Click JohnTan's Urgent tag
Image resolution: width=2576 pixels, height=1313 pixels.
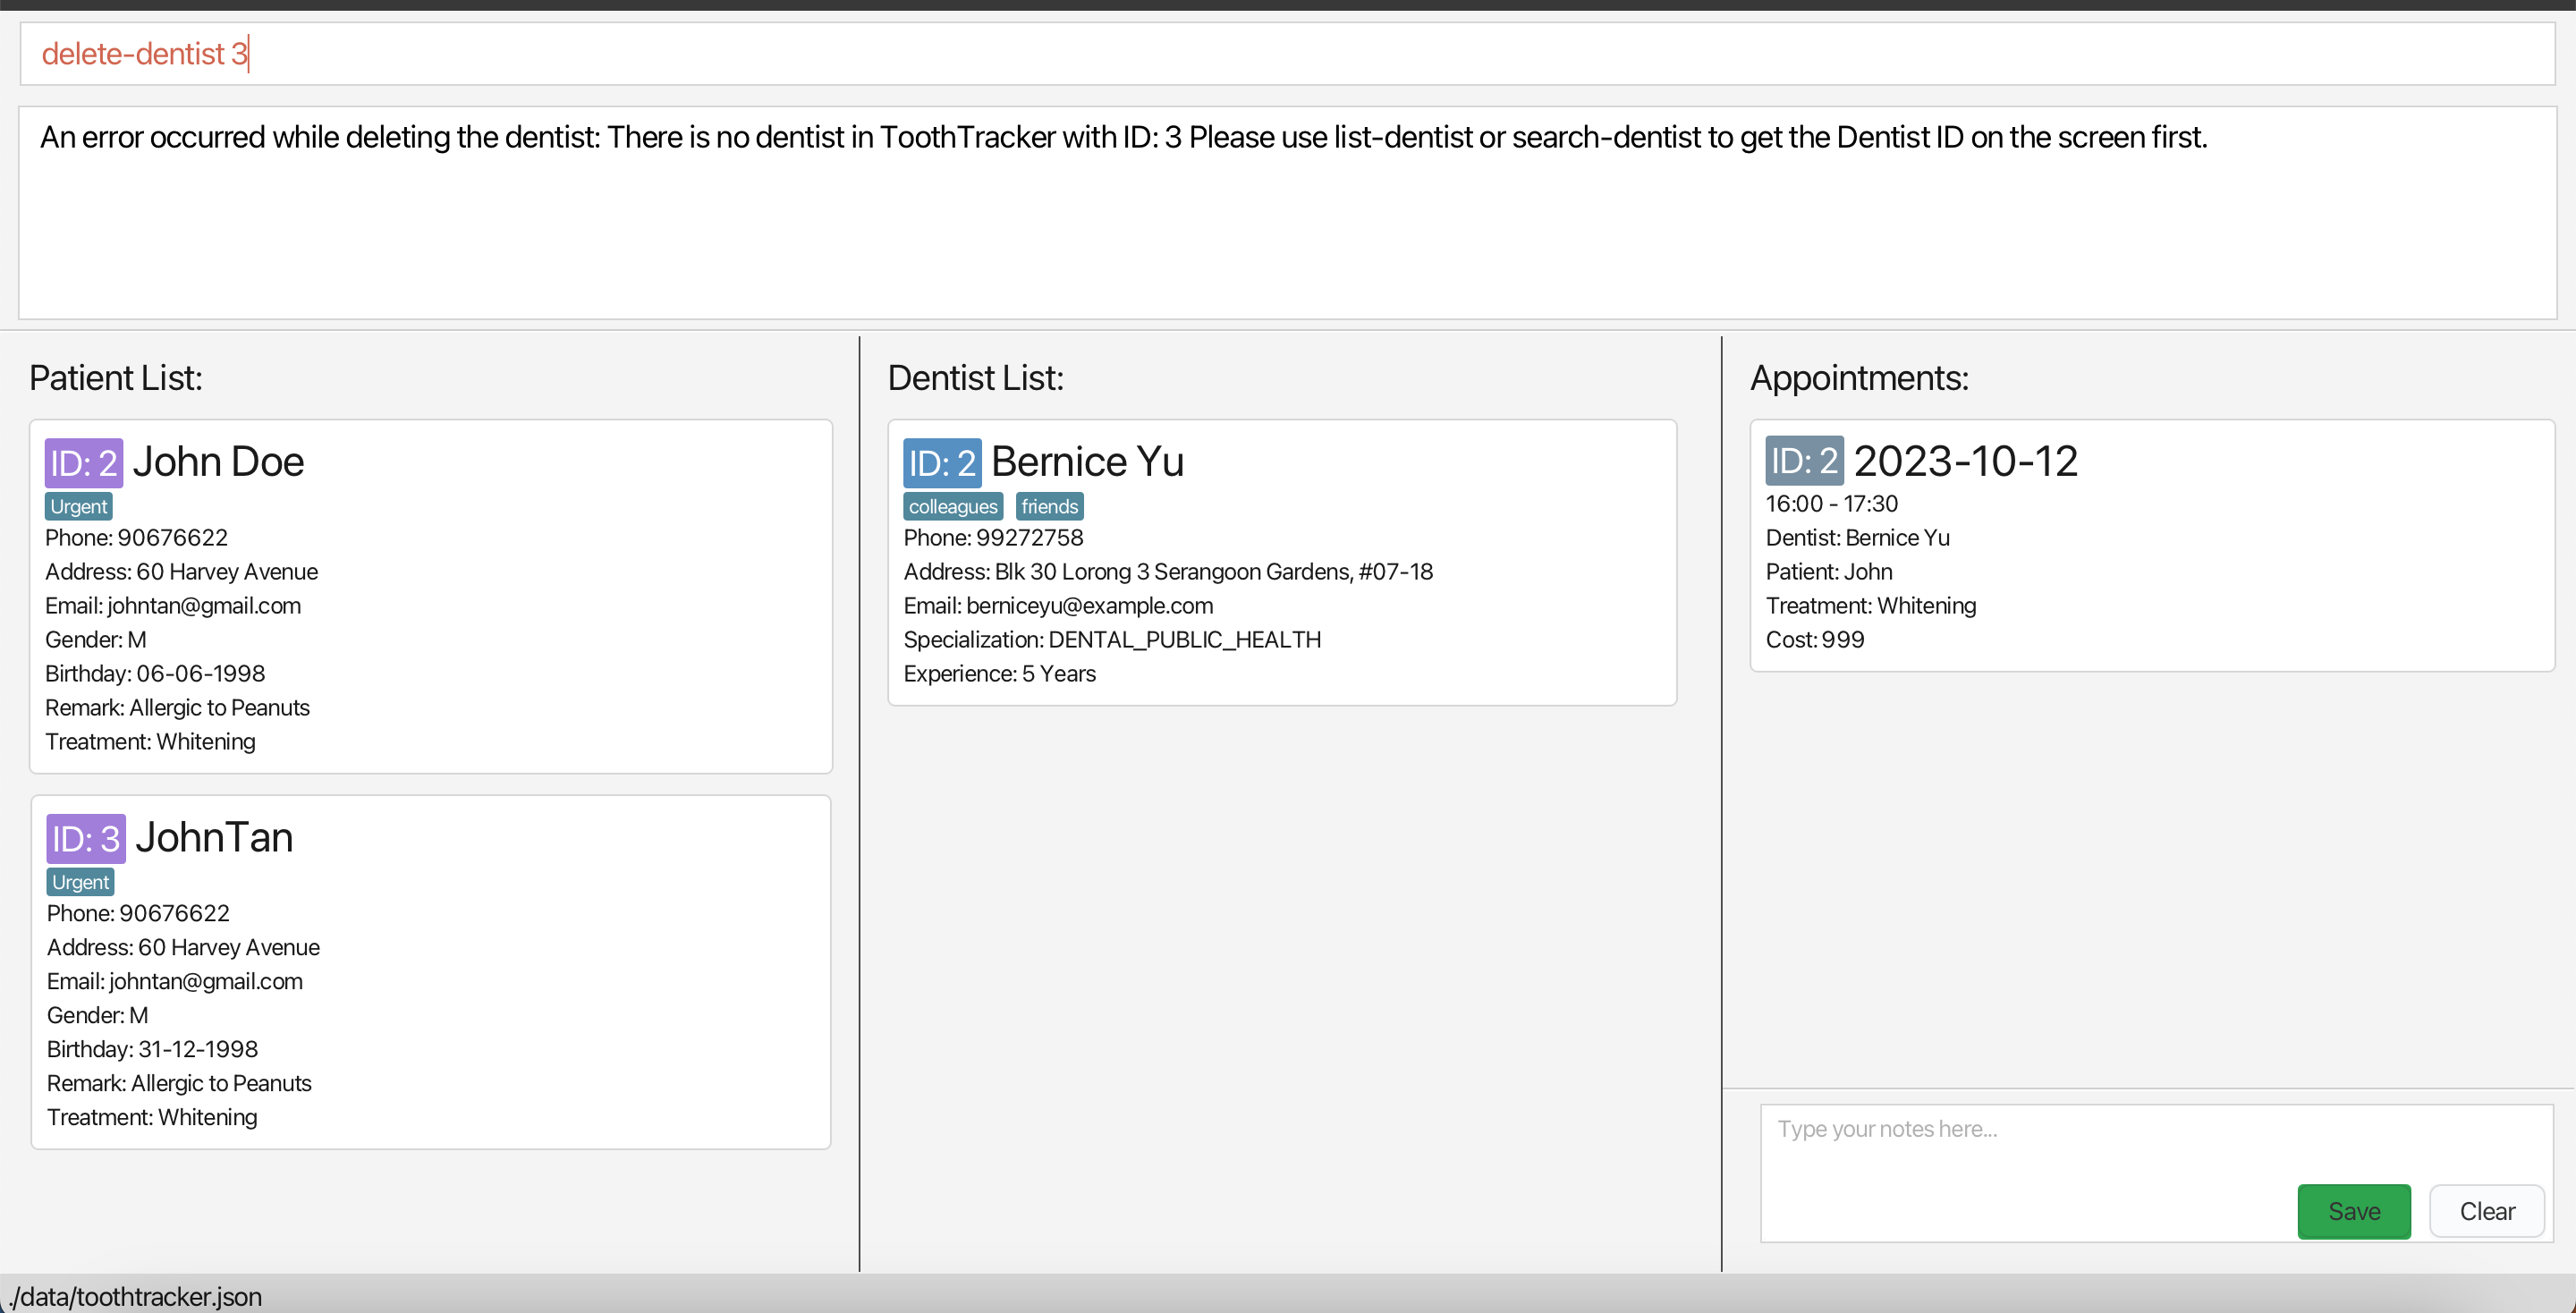(x=81, y=882)
